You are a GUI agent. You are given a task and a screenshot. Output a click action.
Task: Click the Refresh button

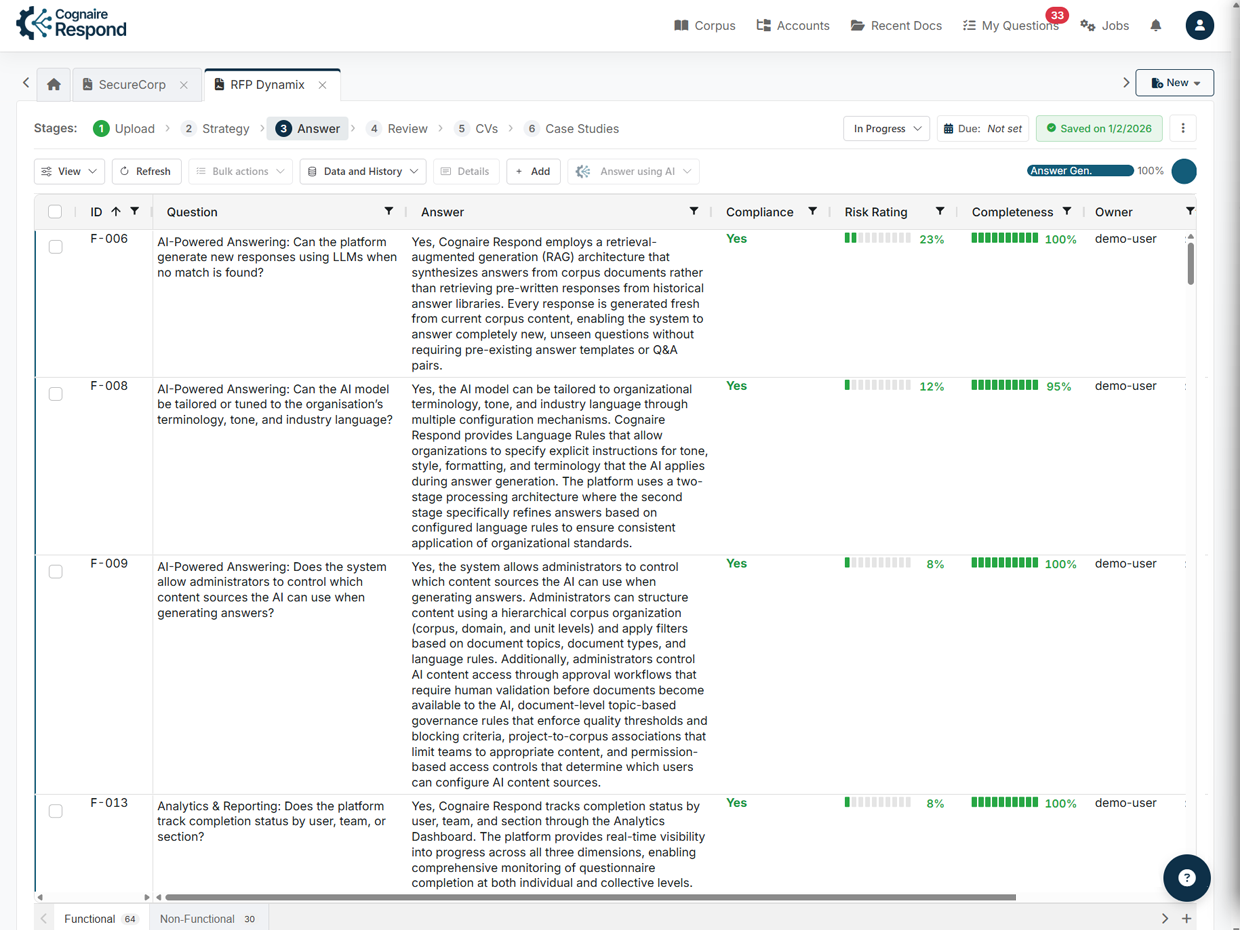click(146, 171)
